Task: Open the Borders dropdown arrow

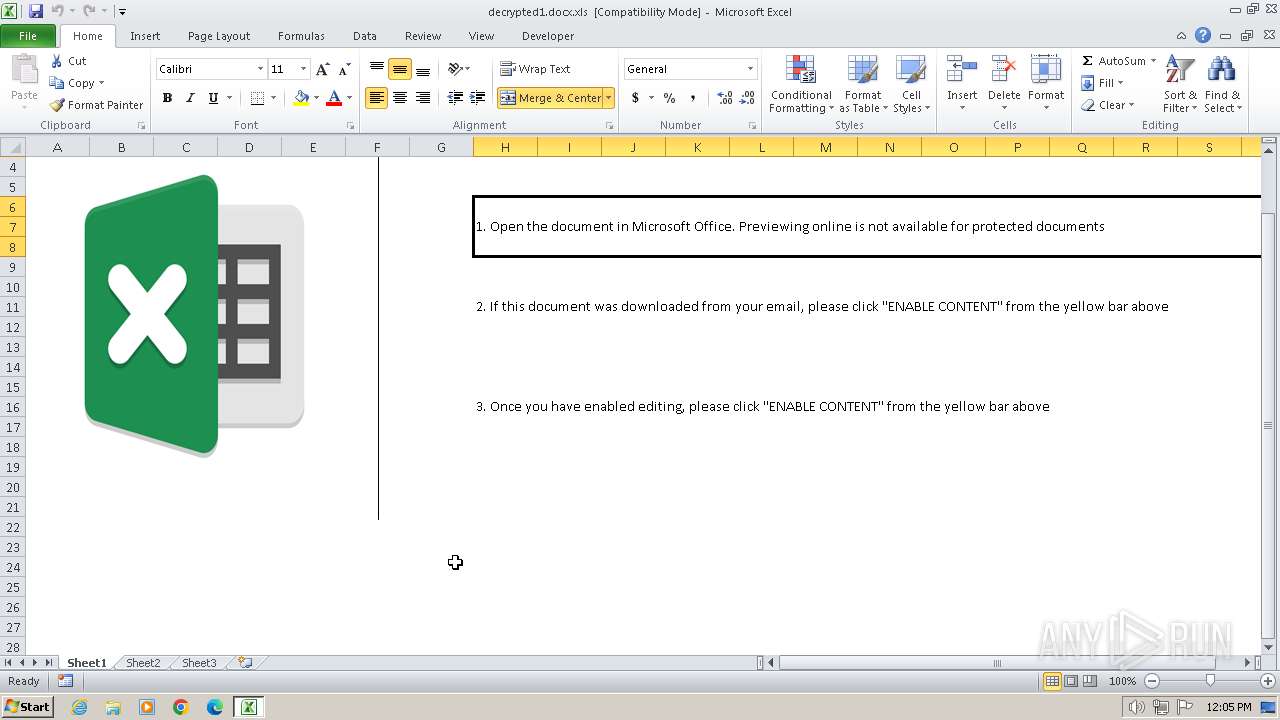Action: (273, 98)
